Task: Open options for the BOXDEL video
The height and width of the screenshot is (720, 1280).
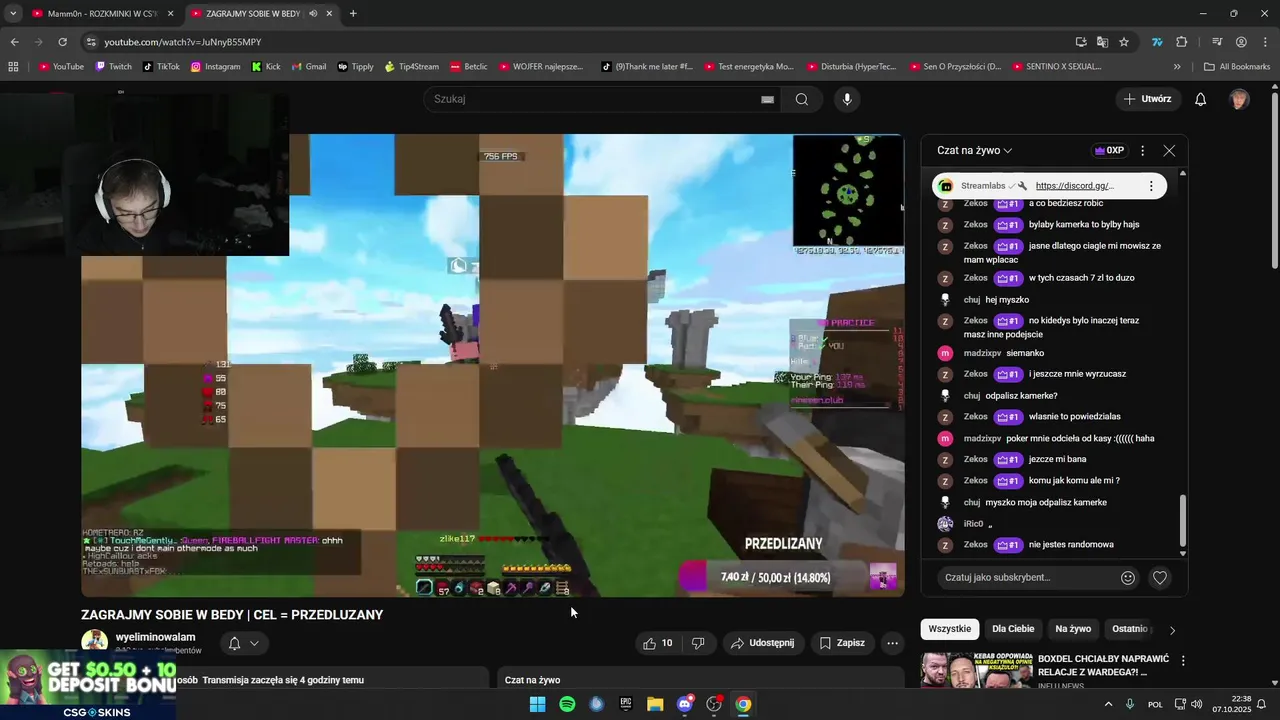Action: [1183, 661]
